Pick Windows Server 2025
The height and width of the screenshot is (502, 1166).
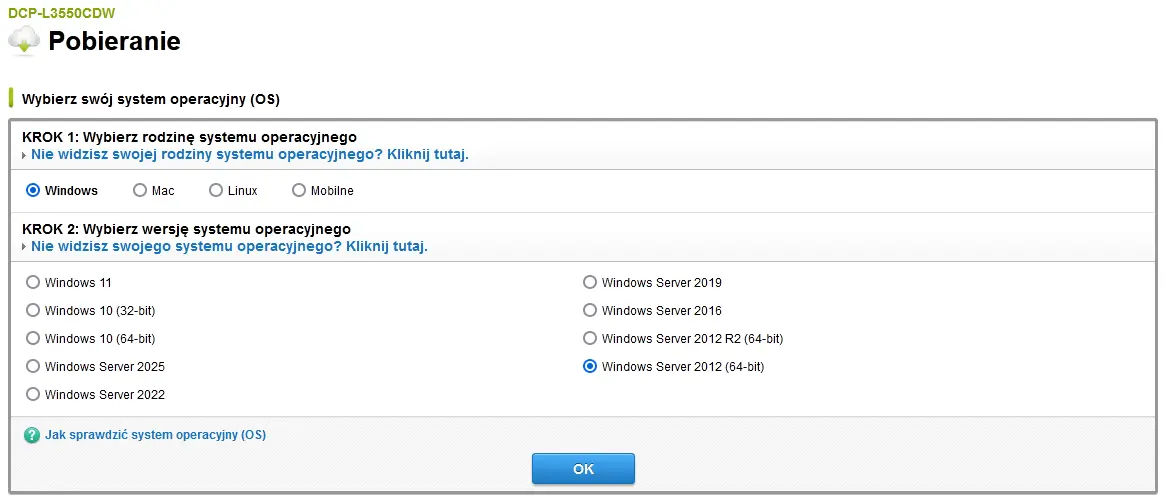click(x=33, y=366)
